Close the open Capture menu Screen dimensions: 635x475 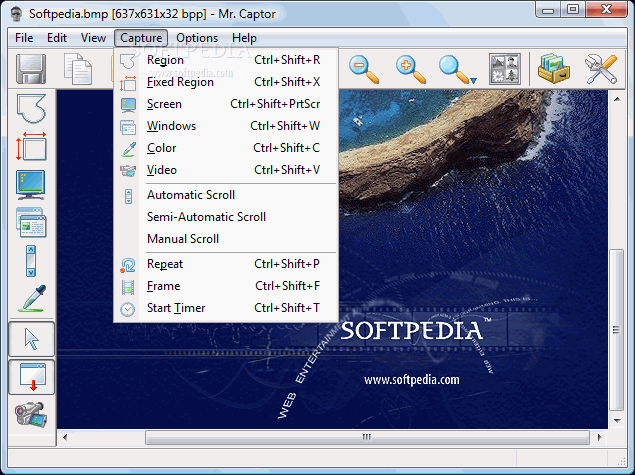pos(141,38)
